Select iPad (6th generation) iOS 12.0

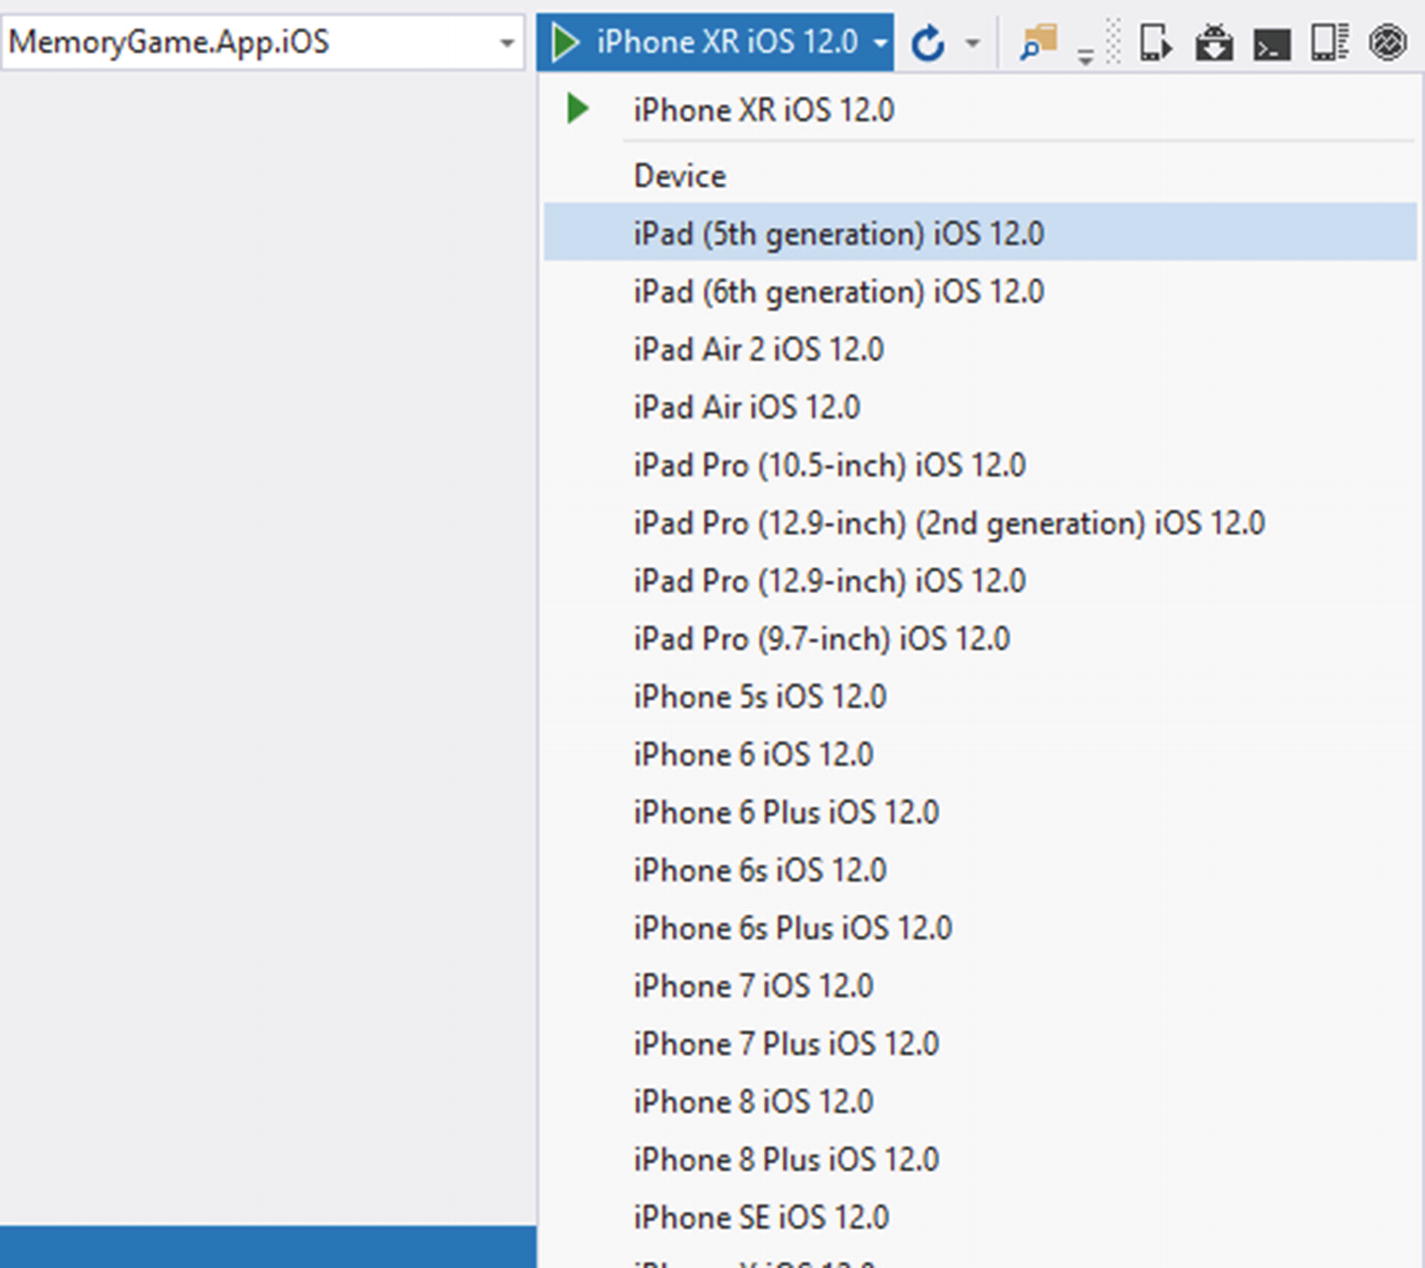point(980,291)
